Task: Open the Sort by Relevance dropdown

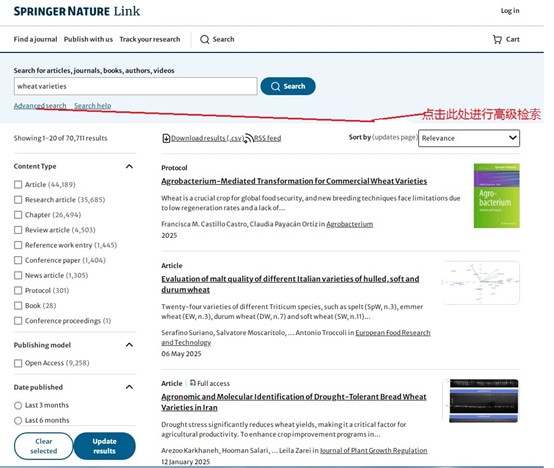Action: (x=469, y=138)
